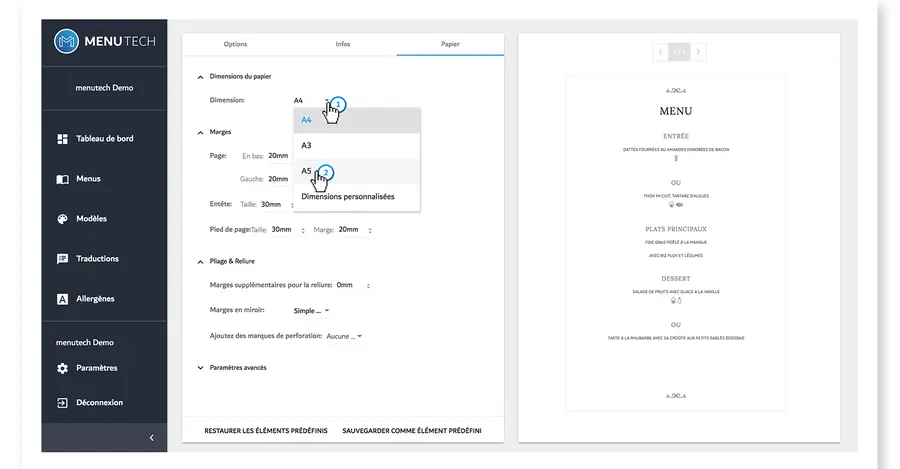900x469 pixels.
Task: Switch to the Options tab
Action: (235, 44)
